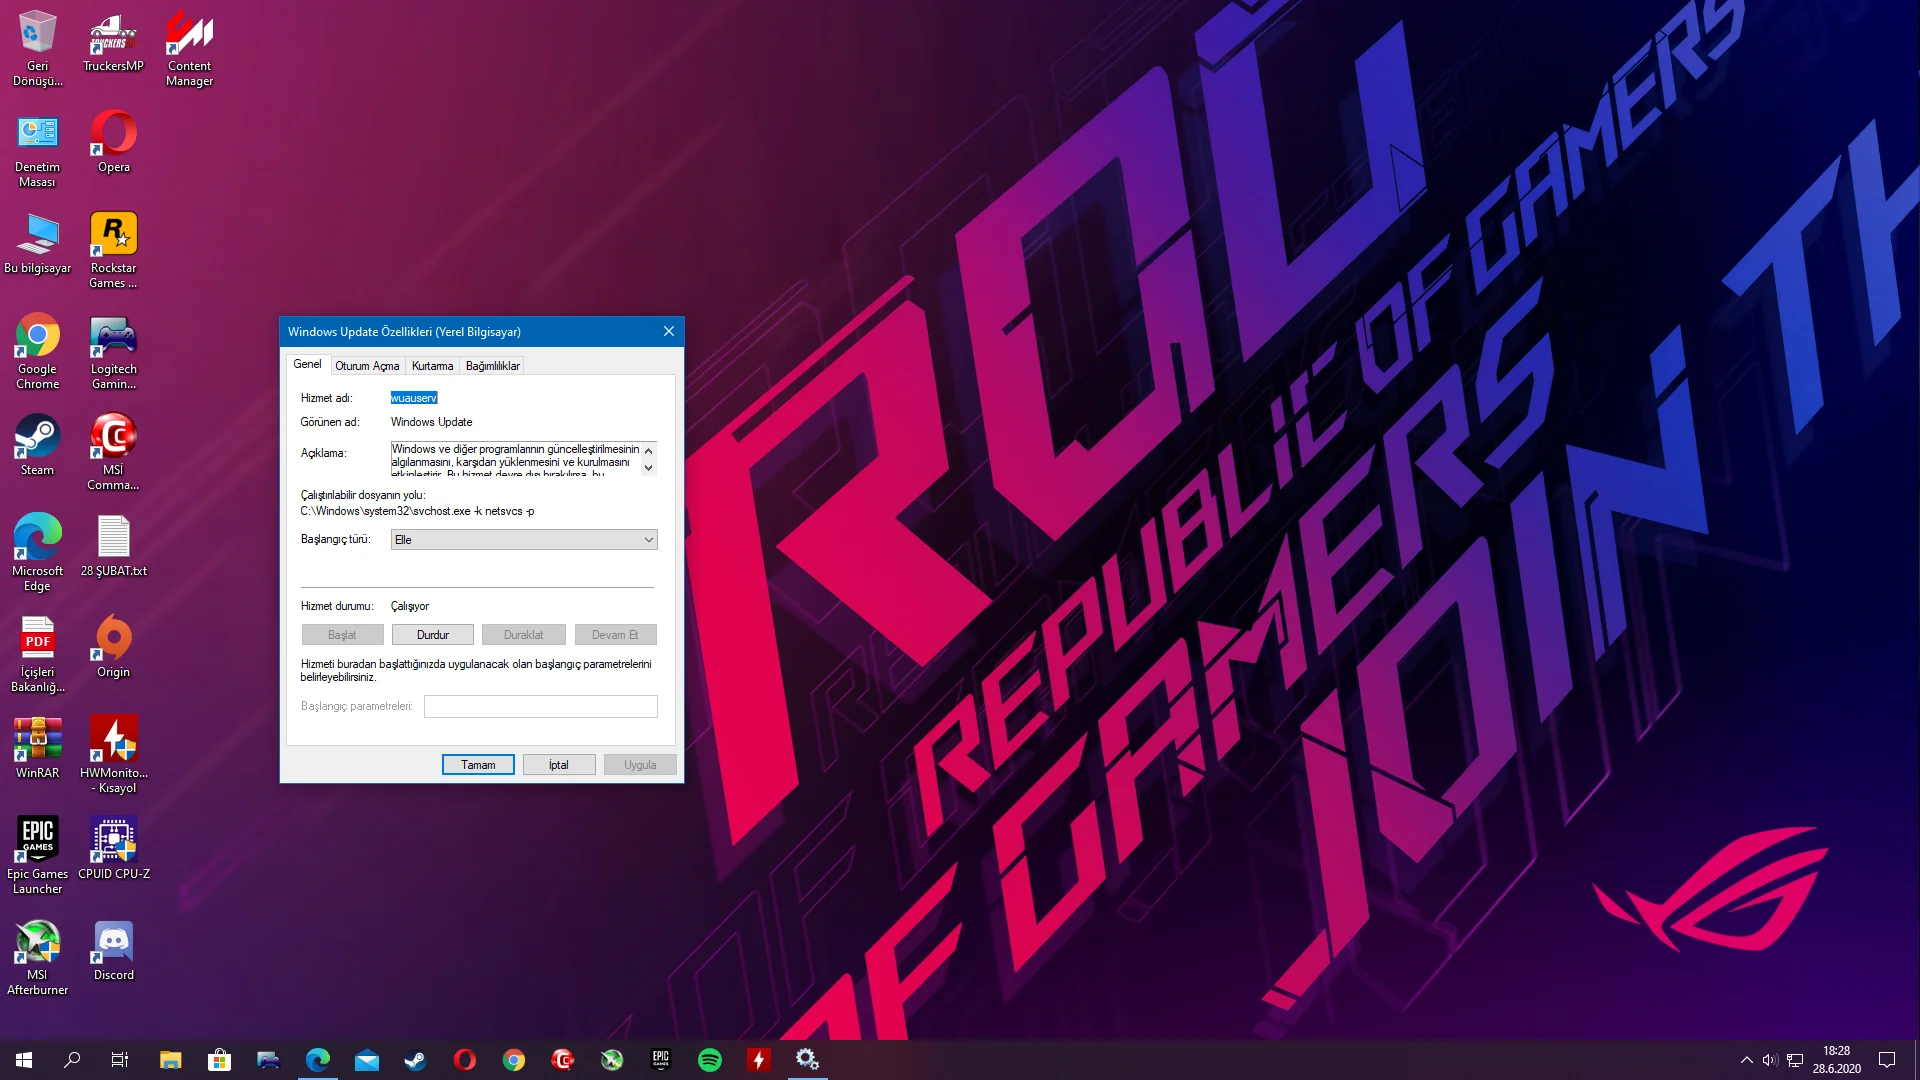Open Epic Games Launcher desktop icon

(37, 856)
